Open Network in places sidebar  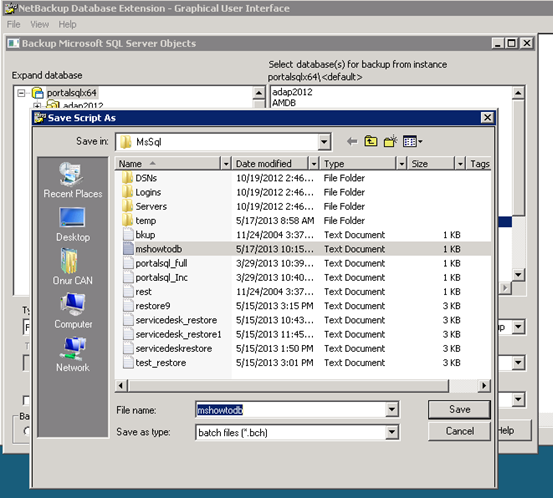click(x=73, y=354)
